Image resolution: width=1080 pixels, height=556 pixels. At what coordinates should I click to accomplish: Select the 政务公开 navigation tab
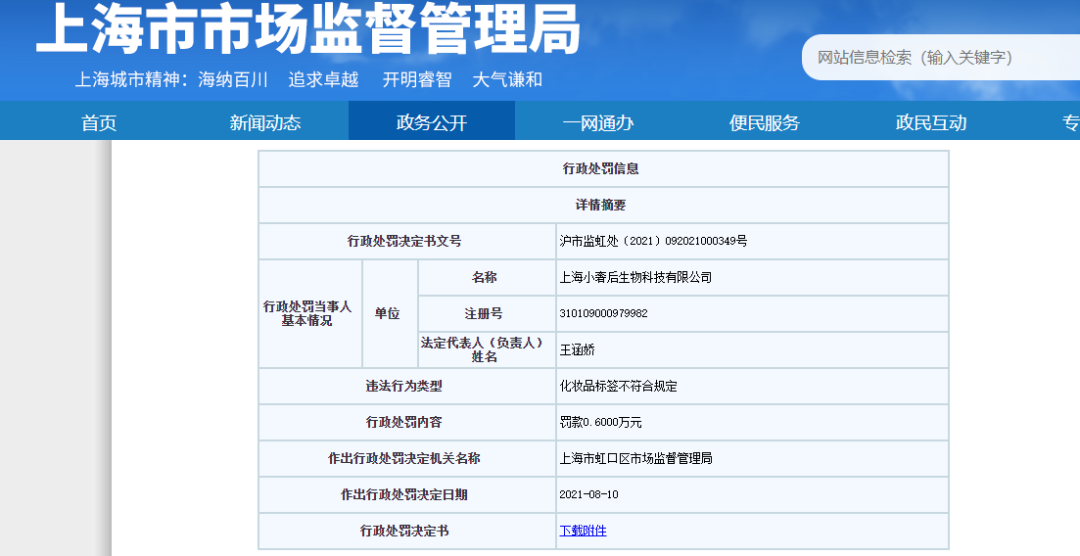432,123
